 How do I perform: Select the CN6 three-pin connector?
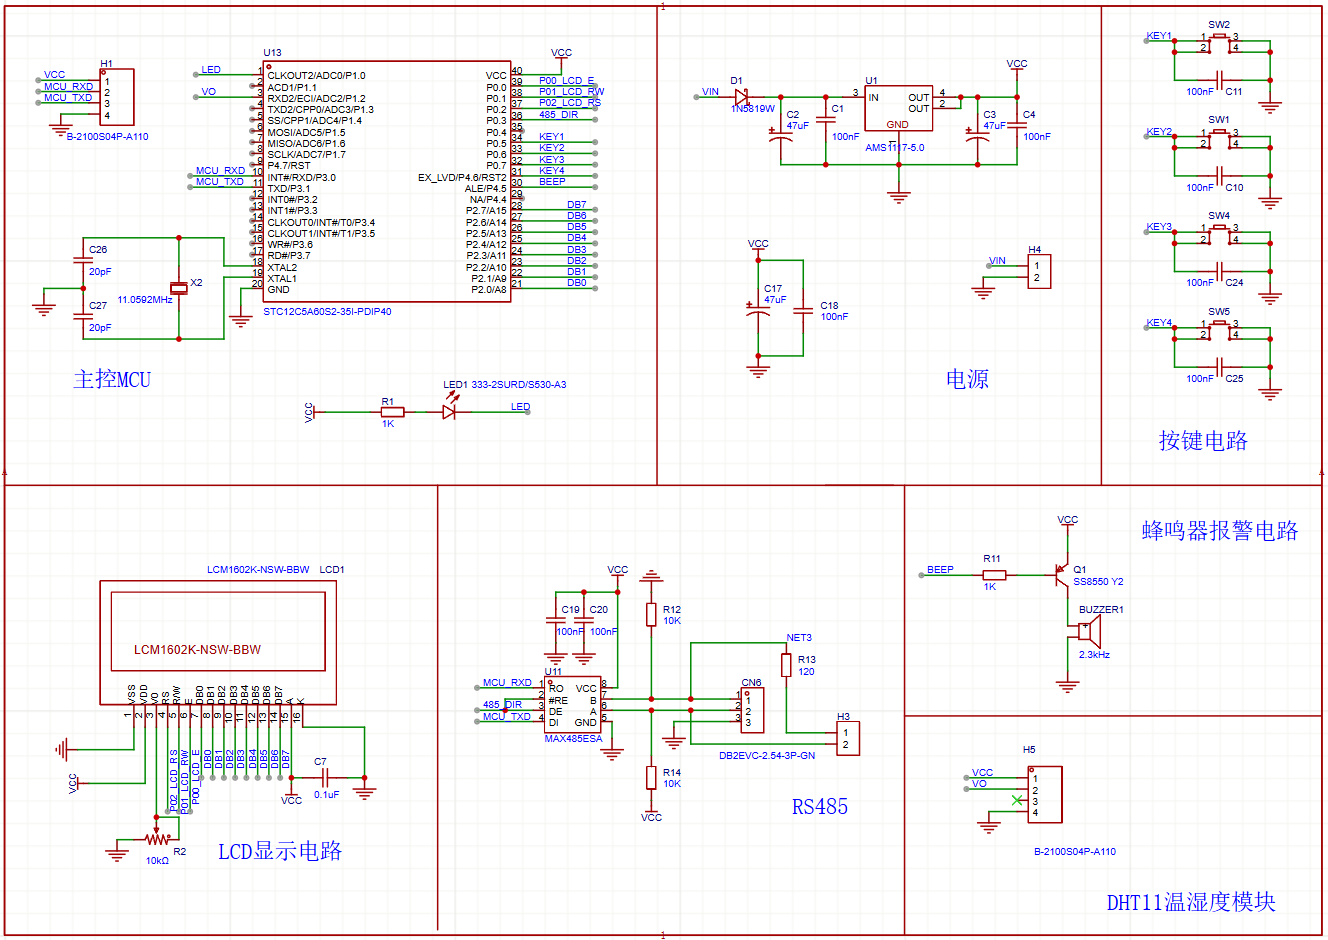(752, 710)
